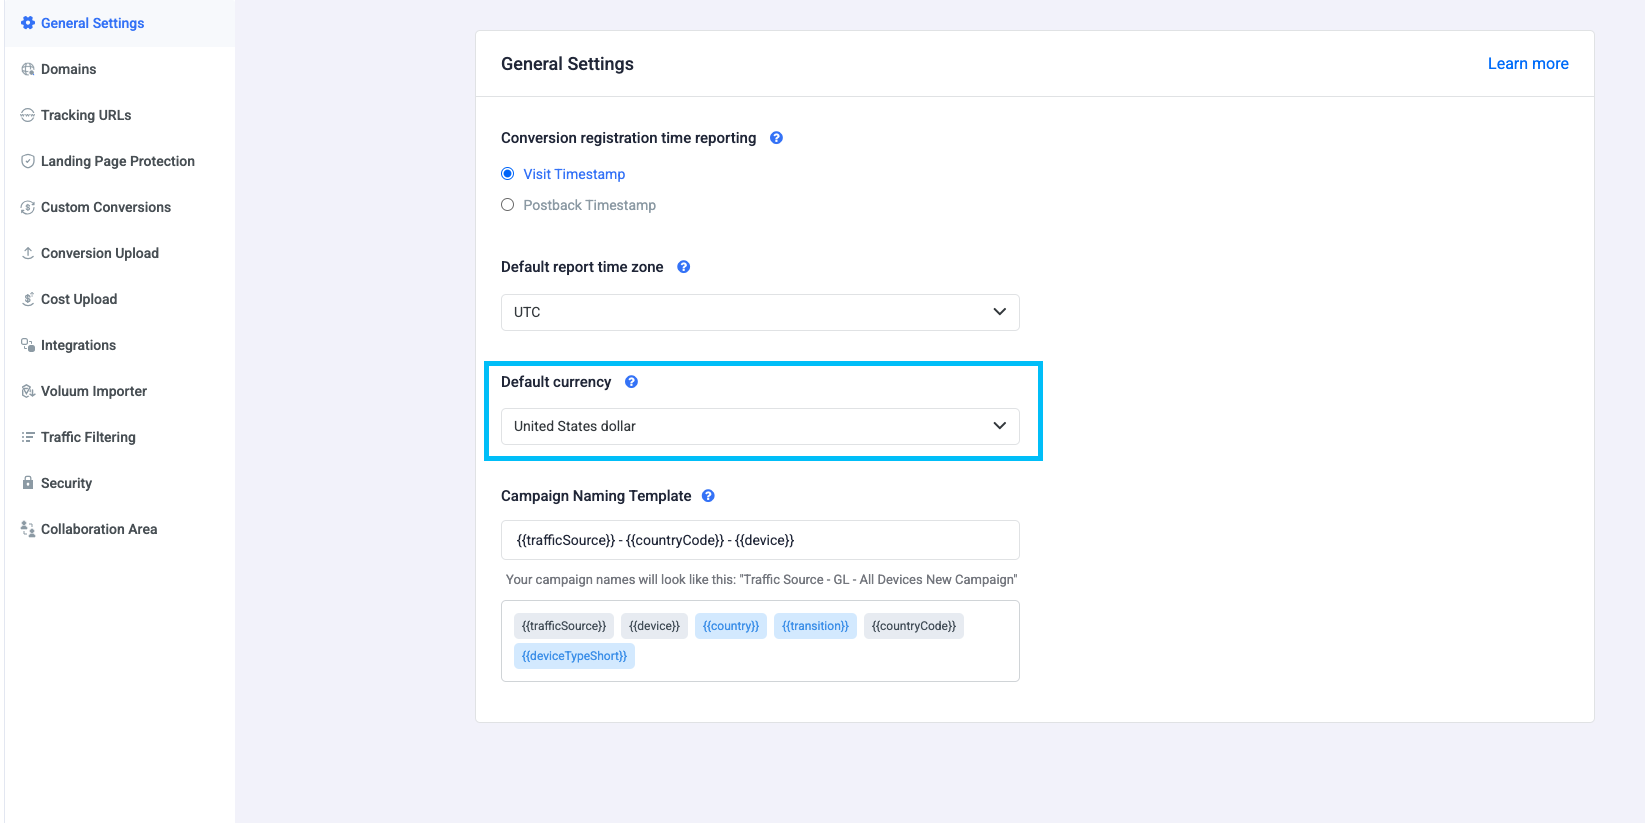The width and height of the screenshot is (1645, 823).
Task: Open the UTC time zone dropdown
Action: pyautogui.click(x=760, y=312)
